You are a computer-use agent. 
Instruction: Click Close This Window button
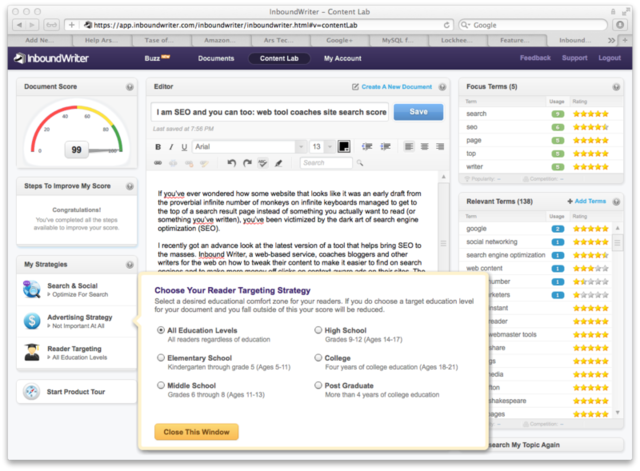point(196,432)
